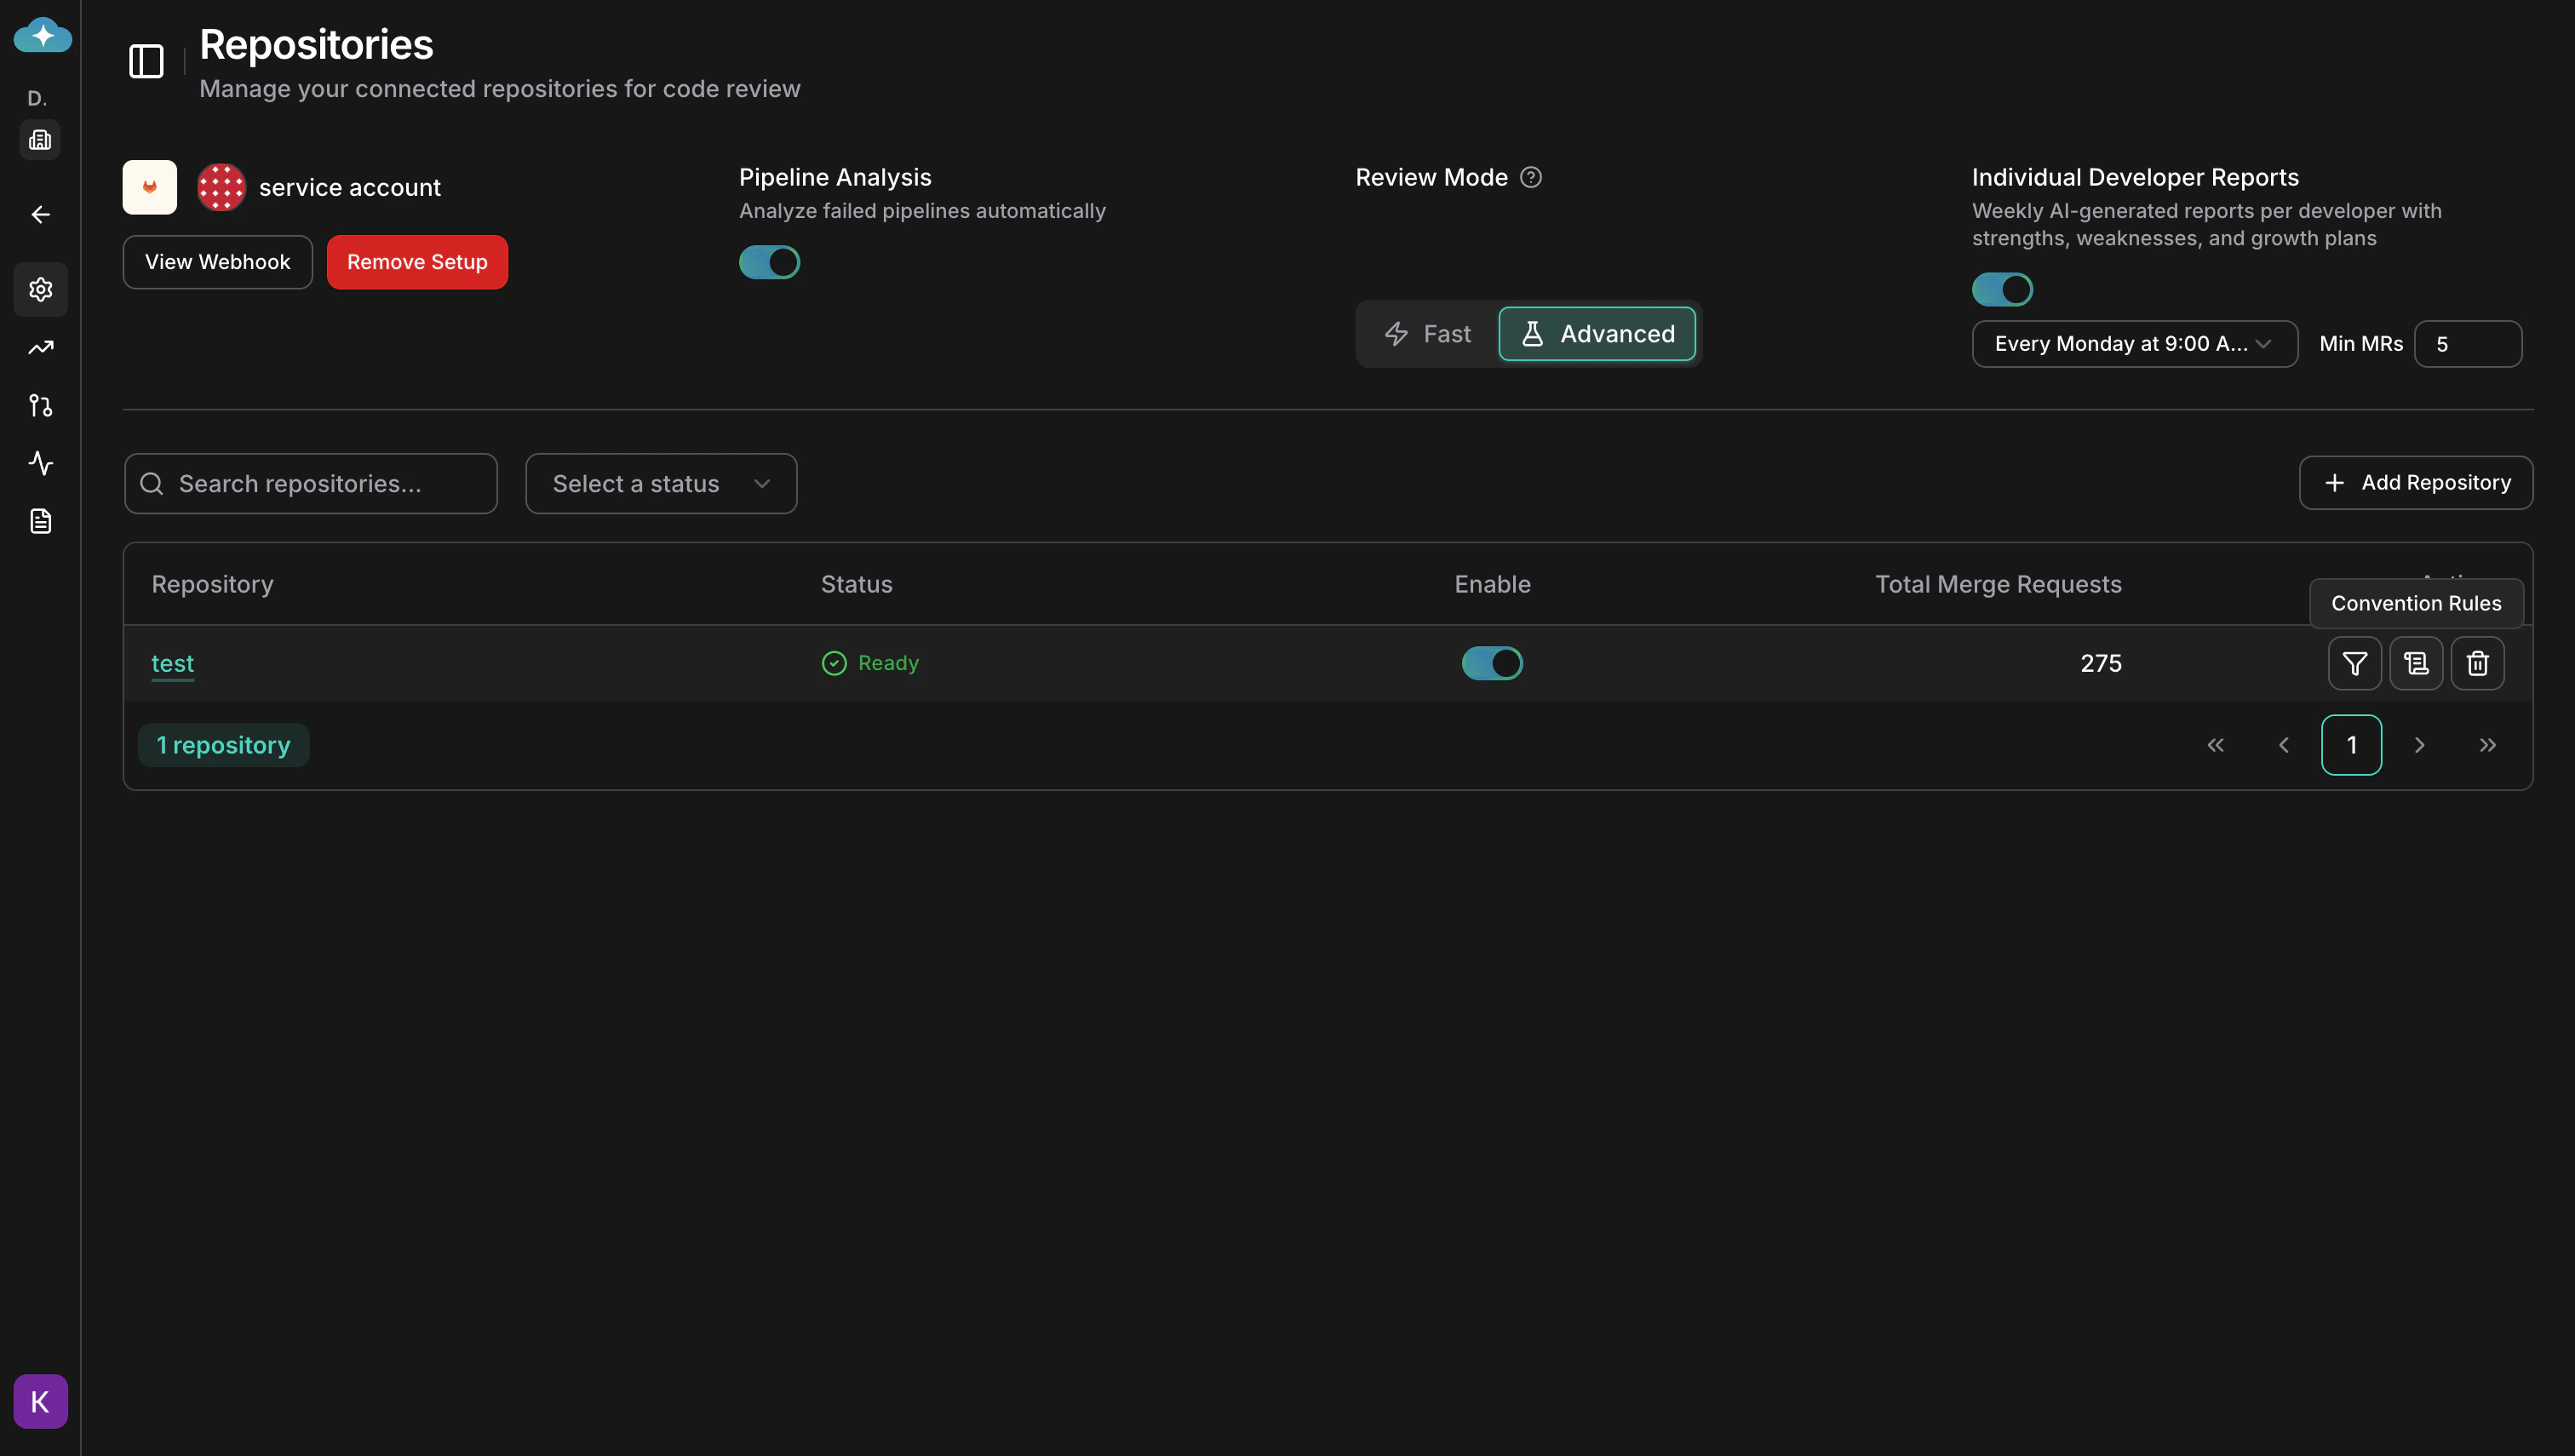
Task: Disable the Pipeline Analysis toggle
Action: click(769, 262)
